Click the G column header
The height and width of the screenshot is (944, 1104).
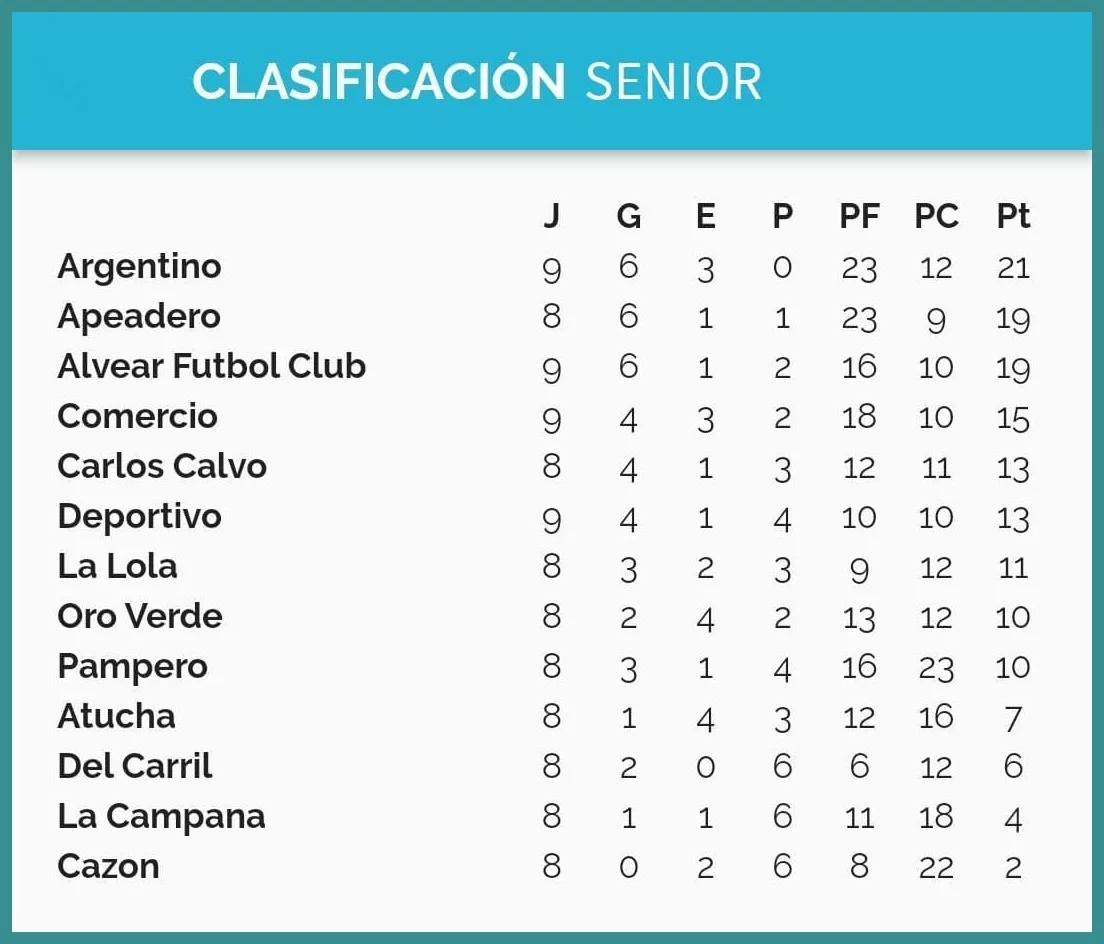tap(628, 216)
